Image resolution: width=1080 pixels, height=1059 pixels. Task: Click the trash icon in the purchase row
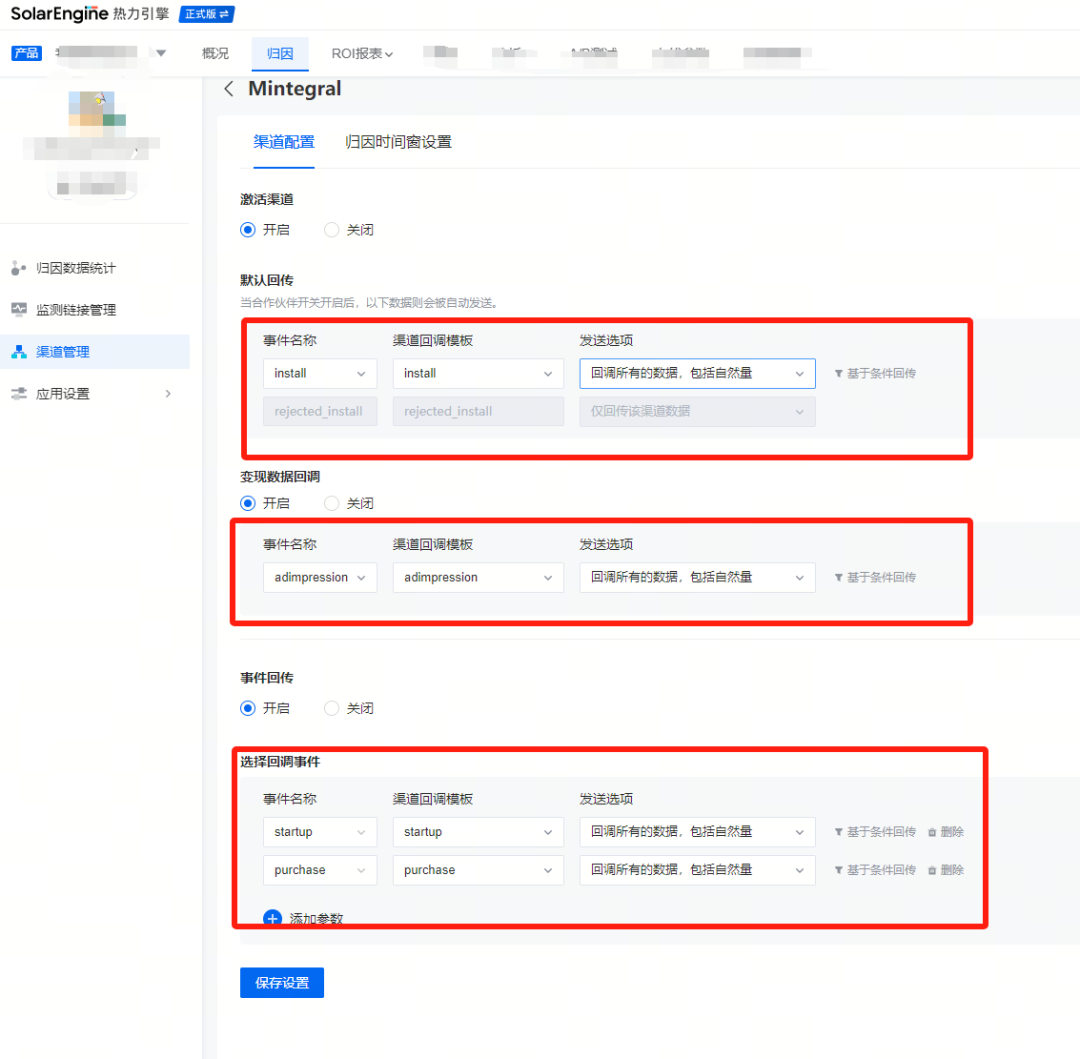point(932,870)
